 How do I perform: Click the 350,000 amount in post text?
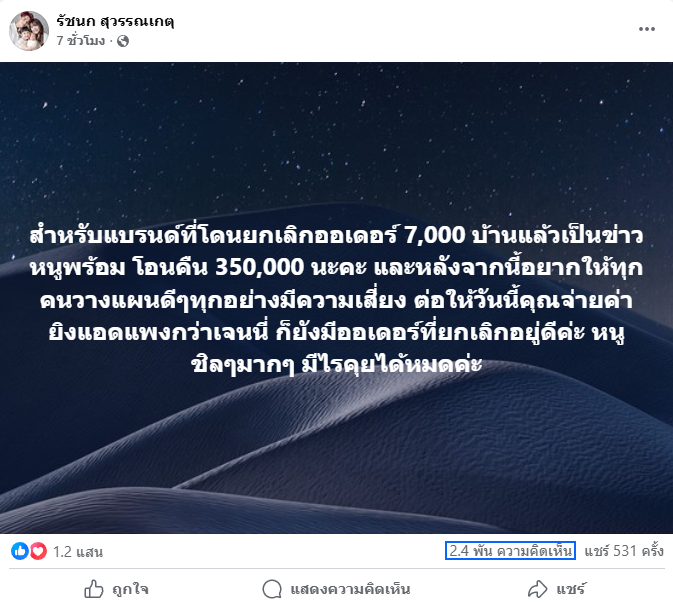[260, 267]
